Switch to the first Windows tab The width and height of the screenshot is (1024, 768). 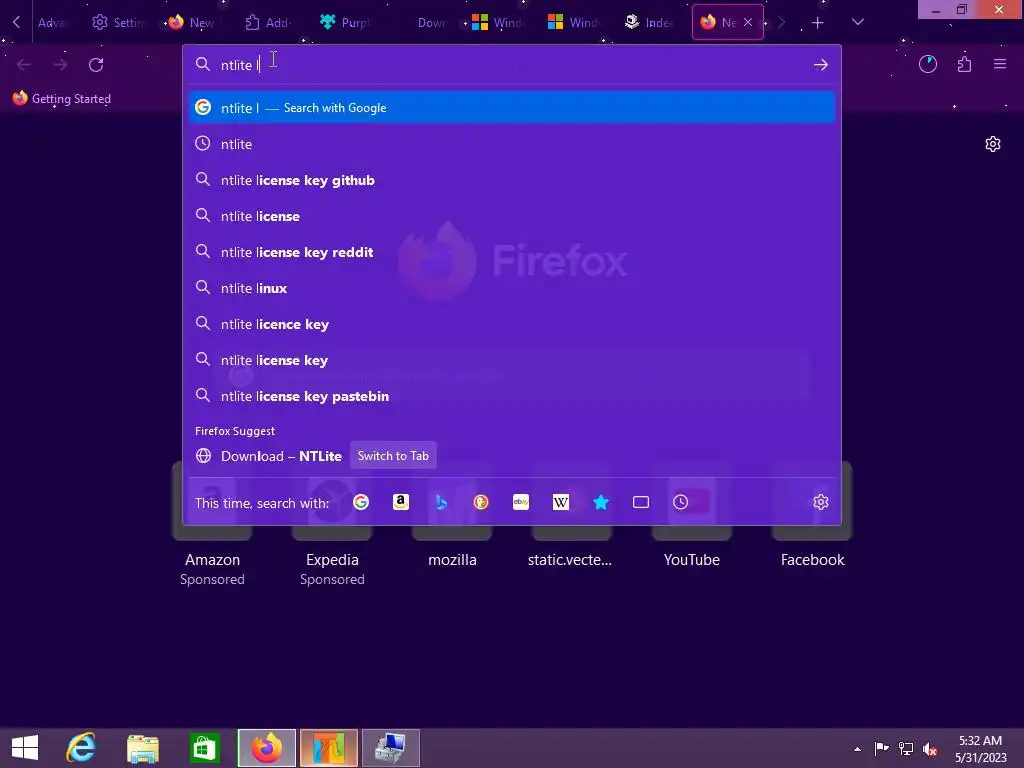[x=497, y=23]
